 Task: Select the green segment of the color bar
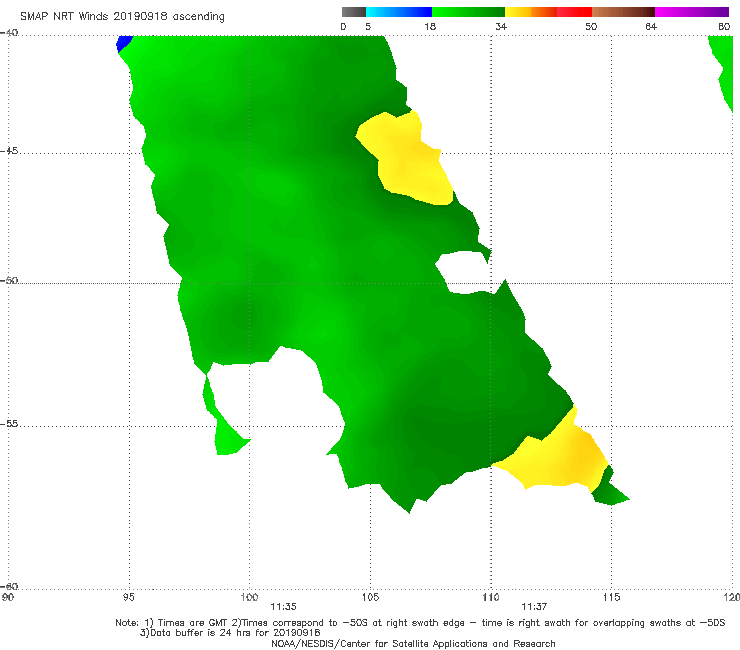[x=468, y=12]
